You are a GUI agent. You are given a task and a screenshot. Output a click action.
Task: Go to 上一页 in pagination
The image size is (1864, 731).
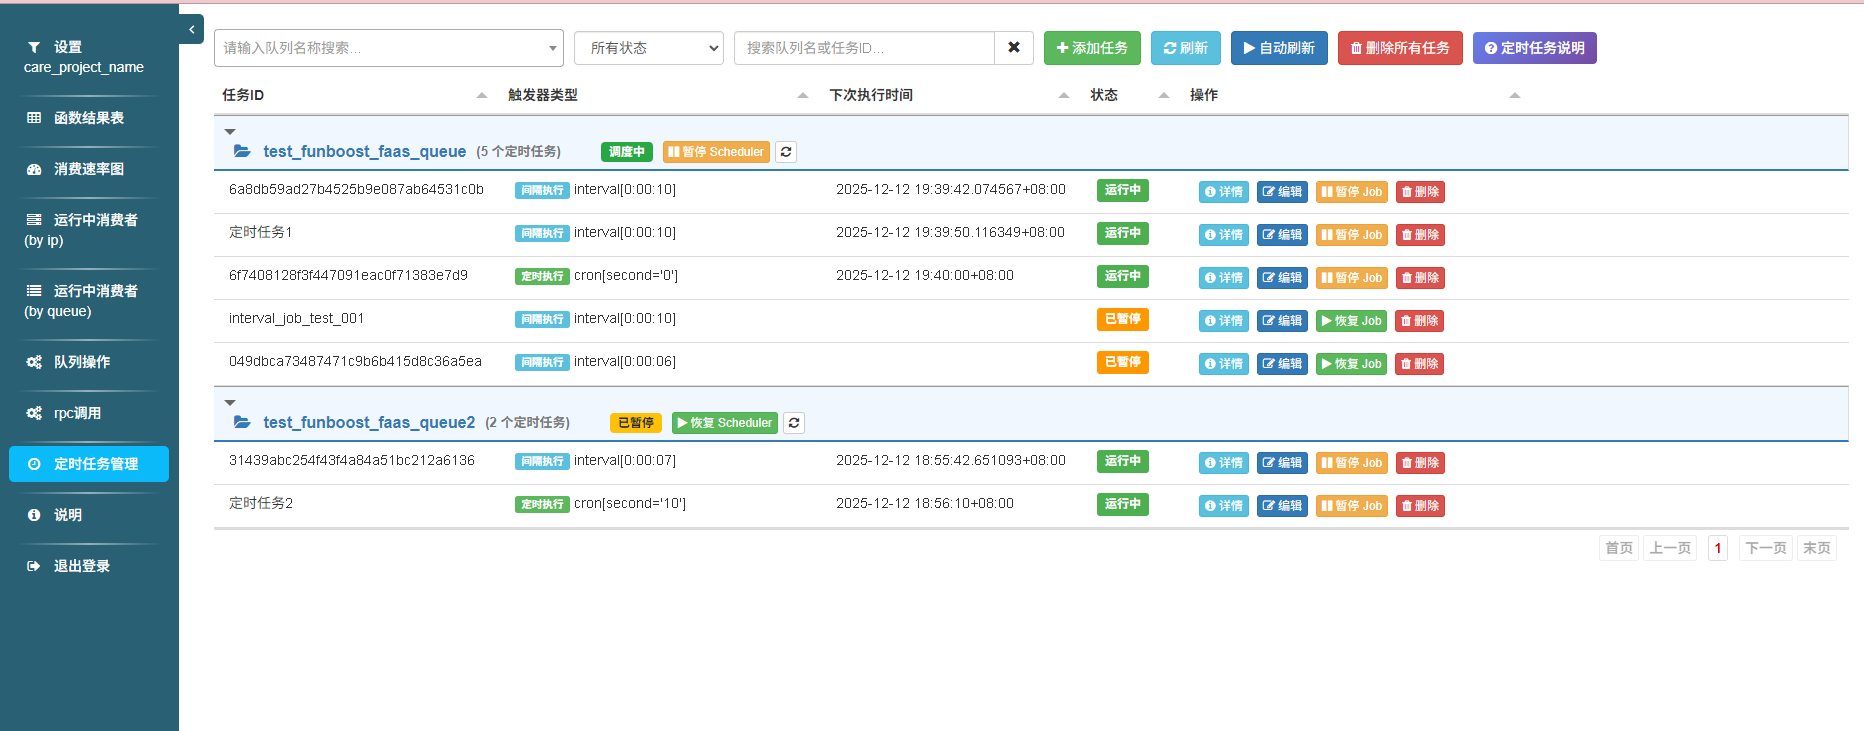pos(1670,548)
